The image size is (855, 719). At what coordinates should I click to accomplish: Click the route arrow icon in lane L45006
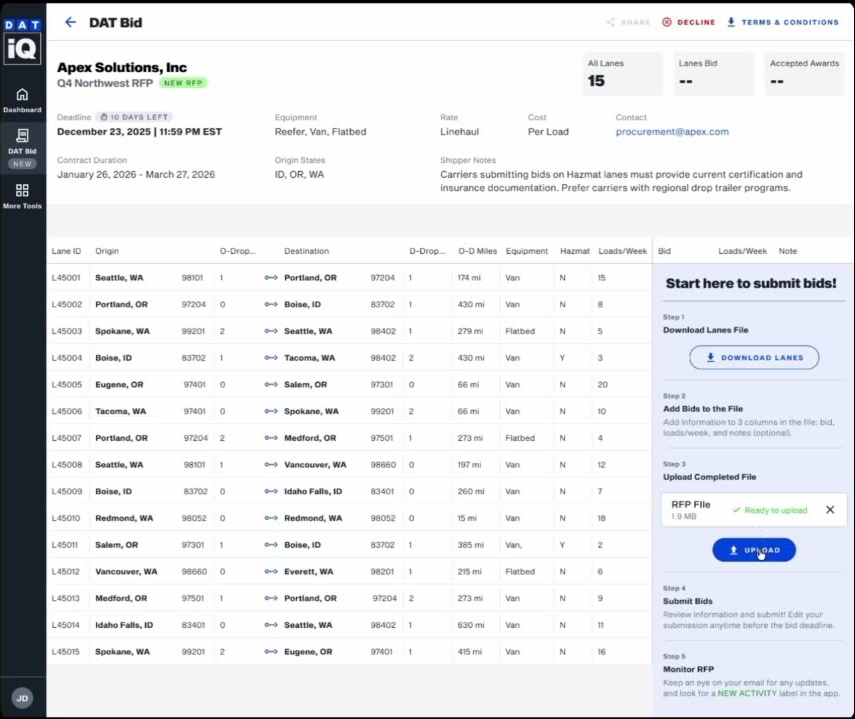271,411
